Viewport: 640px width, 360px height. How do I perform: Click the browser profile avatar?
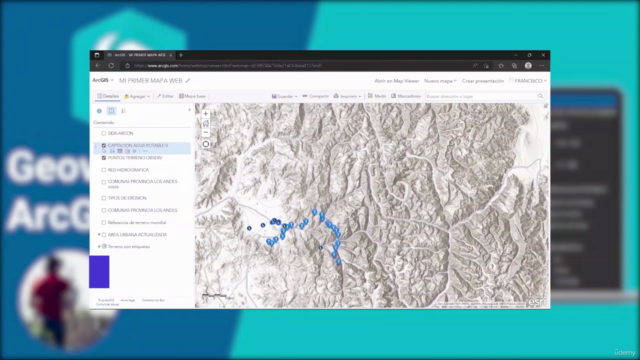point(528,66)
